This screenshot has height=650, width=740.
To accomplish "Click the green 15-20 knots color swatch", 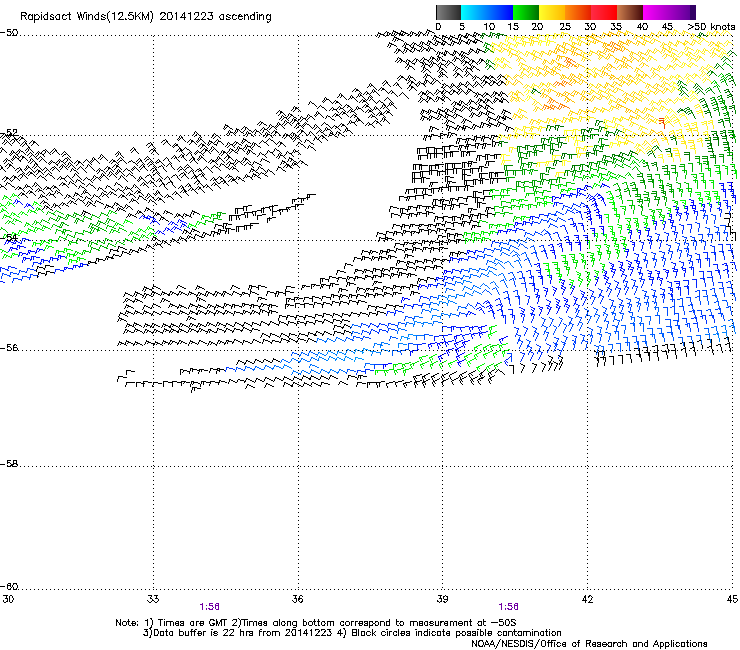I will (x=526, y=12).
